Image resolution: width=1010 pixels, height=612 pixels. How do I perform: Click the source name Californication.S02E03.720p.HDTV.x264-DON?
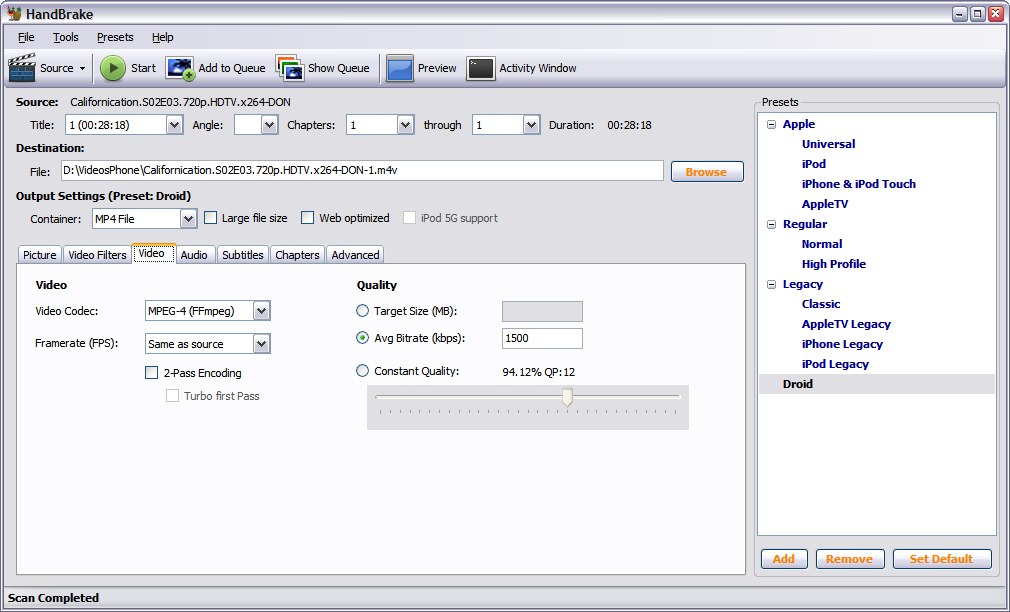click(180, 102)
